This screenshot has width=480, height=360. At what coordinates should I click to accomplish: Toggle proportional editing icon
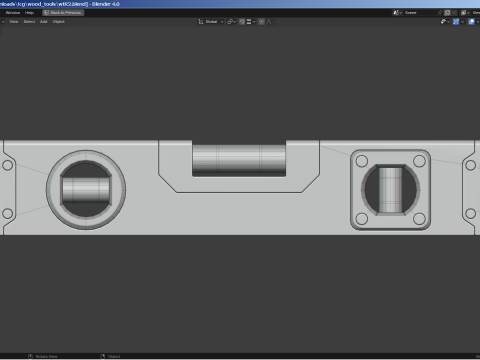(x=262, y=22)
